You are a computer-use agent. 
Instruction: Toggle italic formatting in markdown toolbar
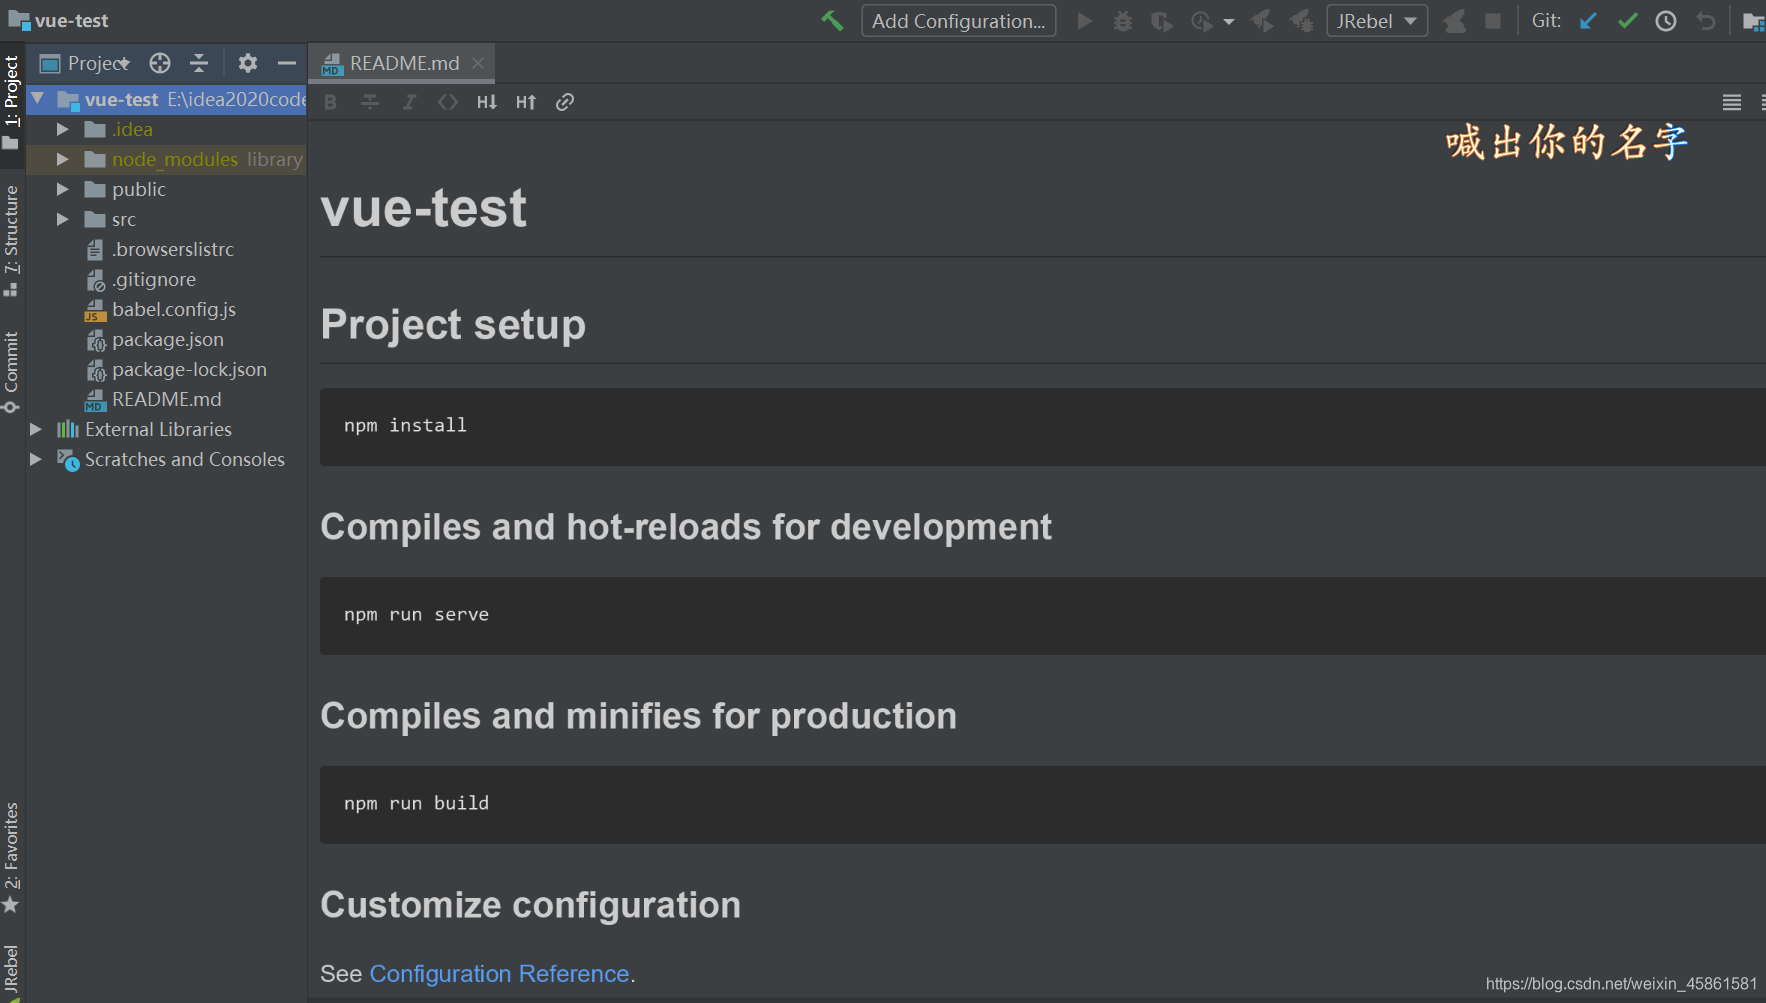[409, 102]
